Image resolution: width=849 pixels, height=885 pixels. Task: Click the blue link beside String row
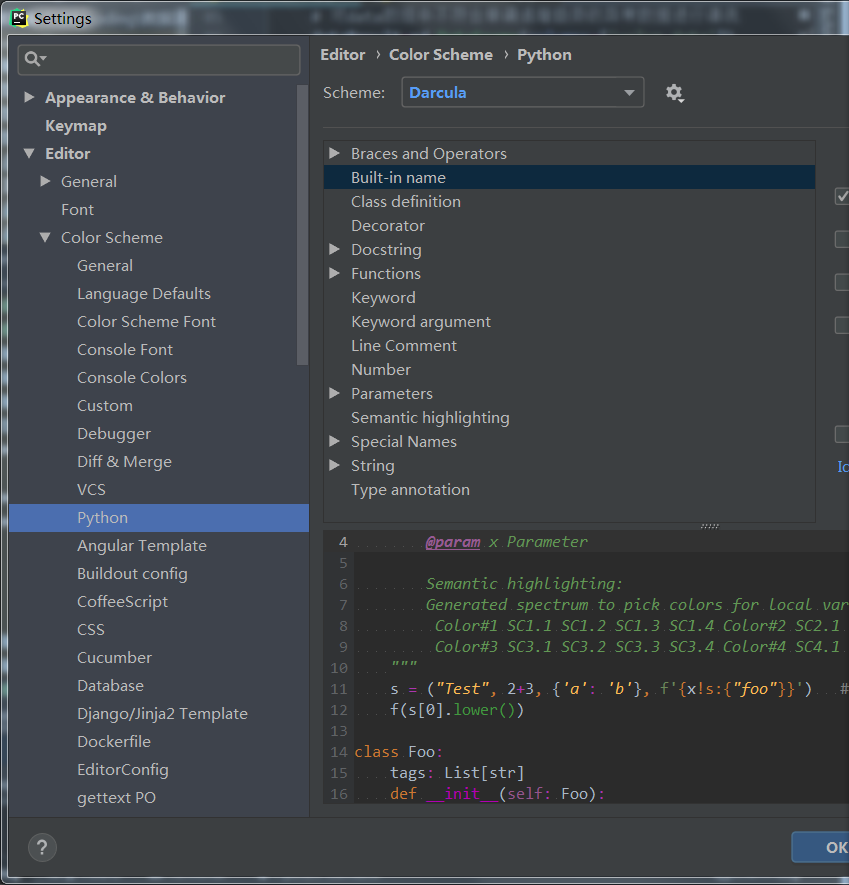coord(843,466)
